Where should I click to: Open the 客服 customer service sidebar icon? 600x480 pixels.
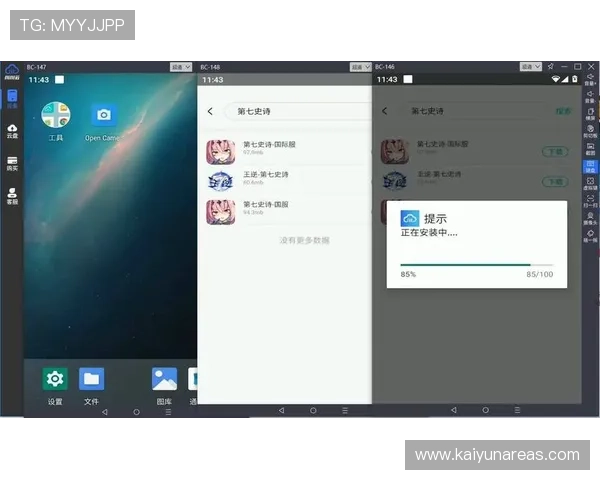12,196
